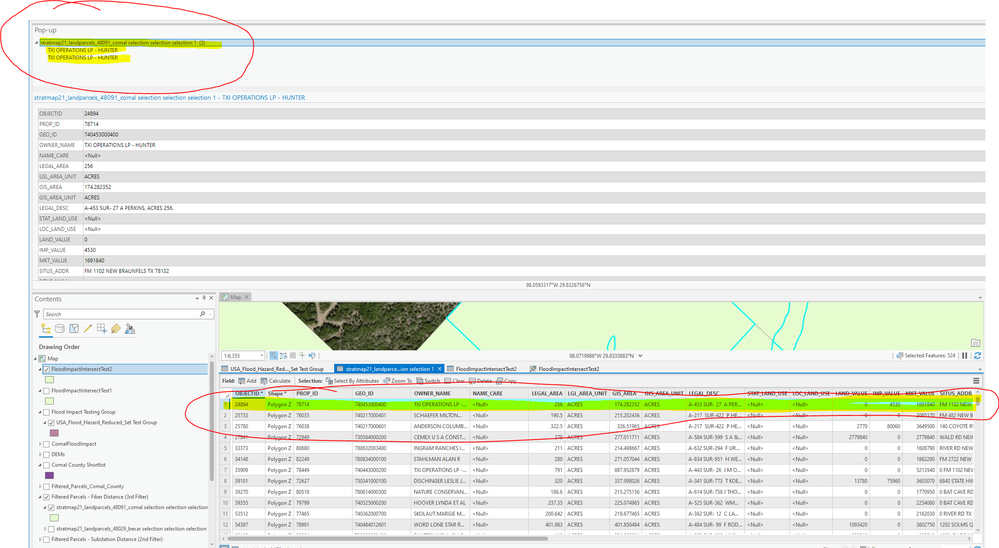999x548 pixels.
Task: Toggle Filtered Parcels - Fiber Distance checkbox
Action: tap(47, 497)
